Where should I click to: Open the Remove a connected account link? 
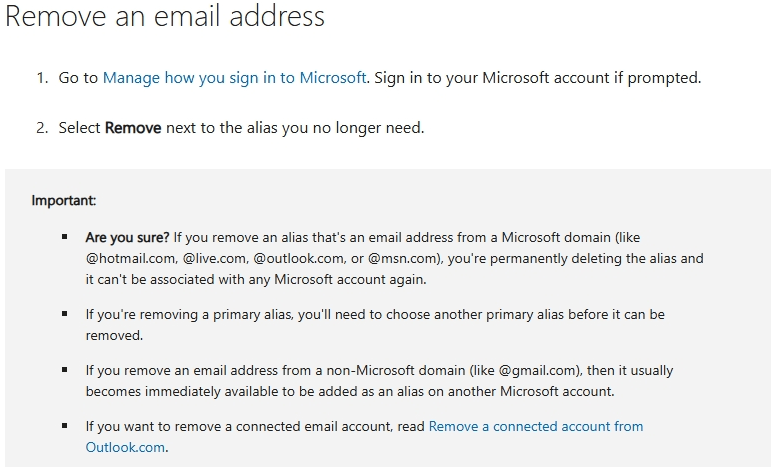pyautogui.click(x=535, y=426)
